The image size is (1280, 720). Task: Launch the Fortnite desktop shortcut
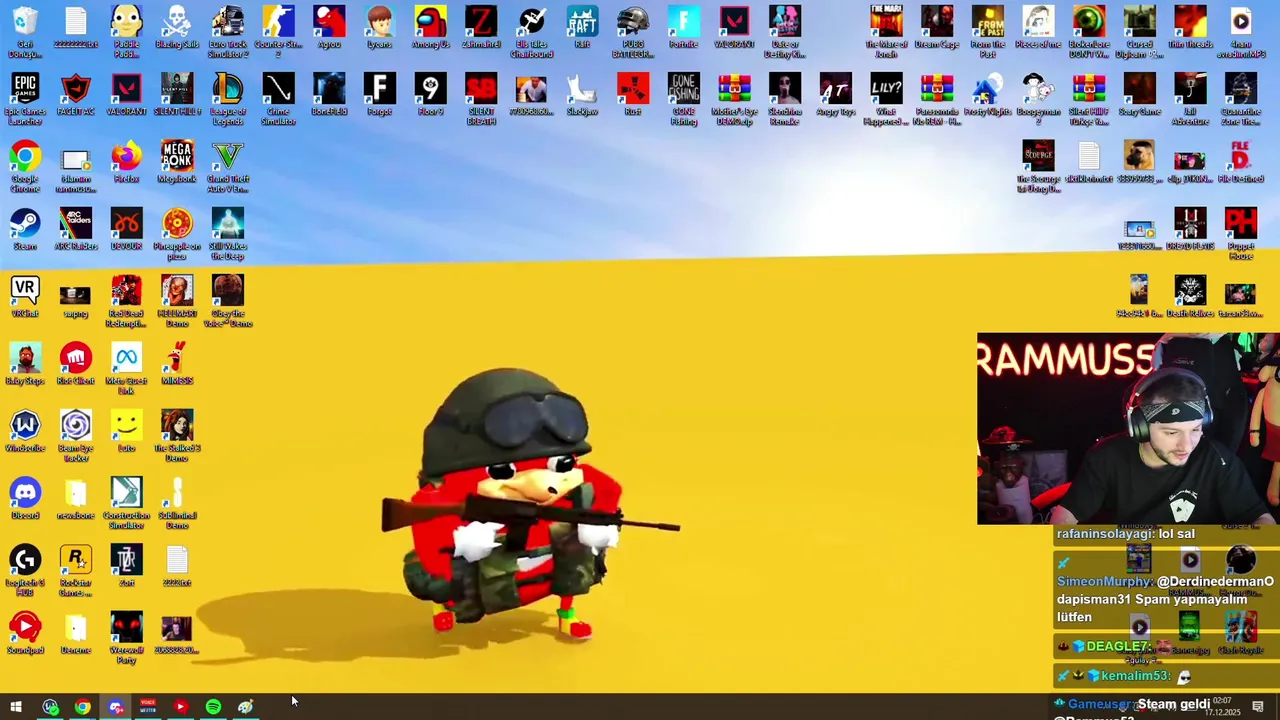point(683,27)
